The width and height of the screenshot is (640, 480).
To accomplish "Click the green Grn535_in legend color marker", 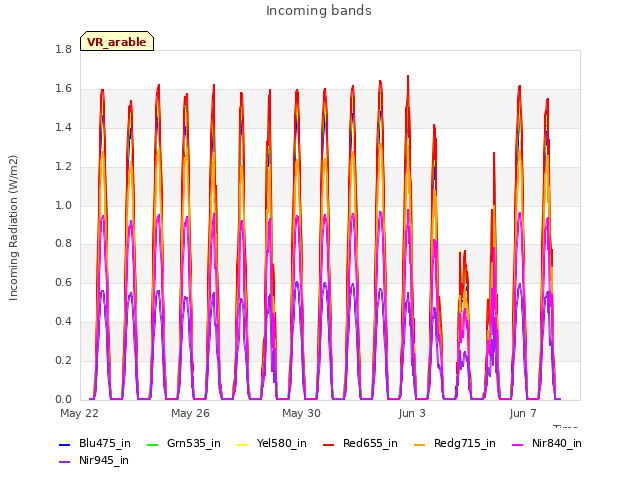I will coord(152,445).
